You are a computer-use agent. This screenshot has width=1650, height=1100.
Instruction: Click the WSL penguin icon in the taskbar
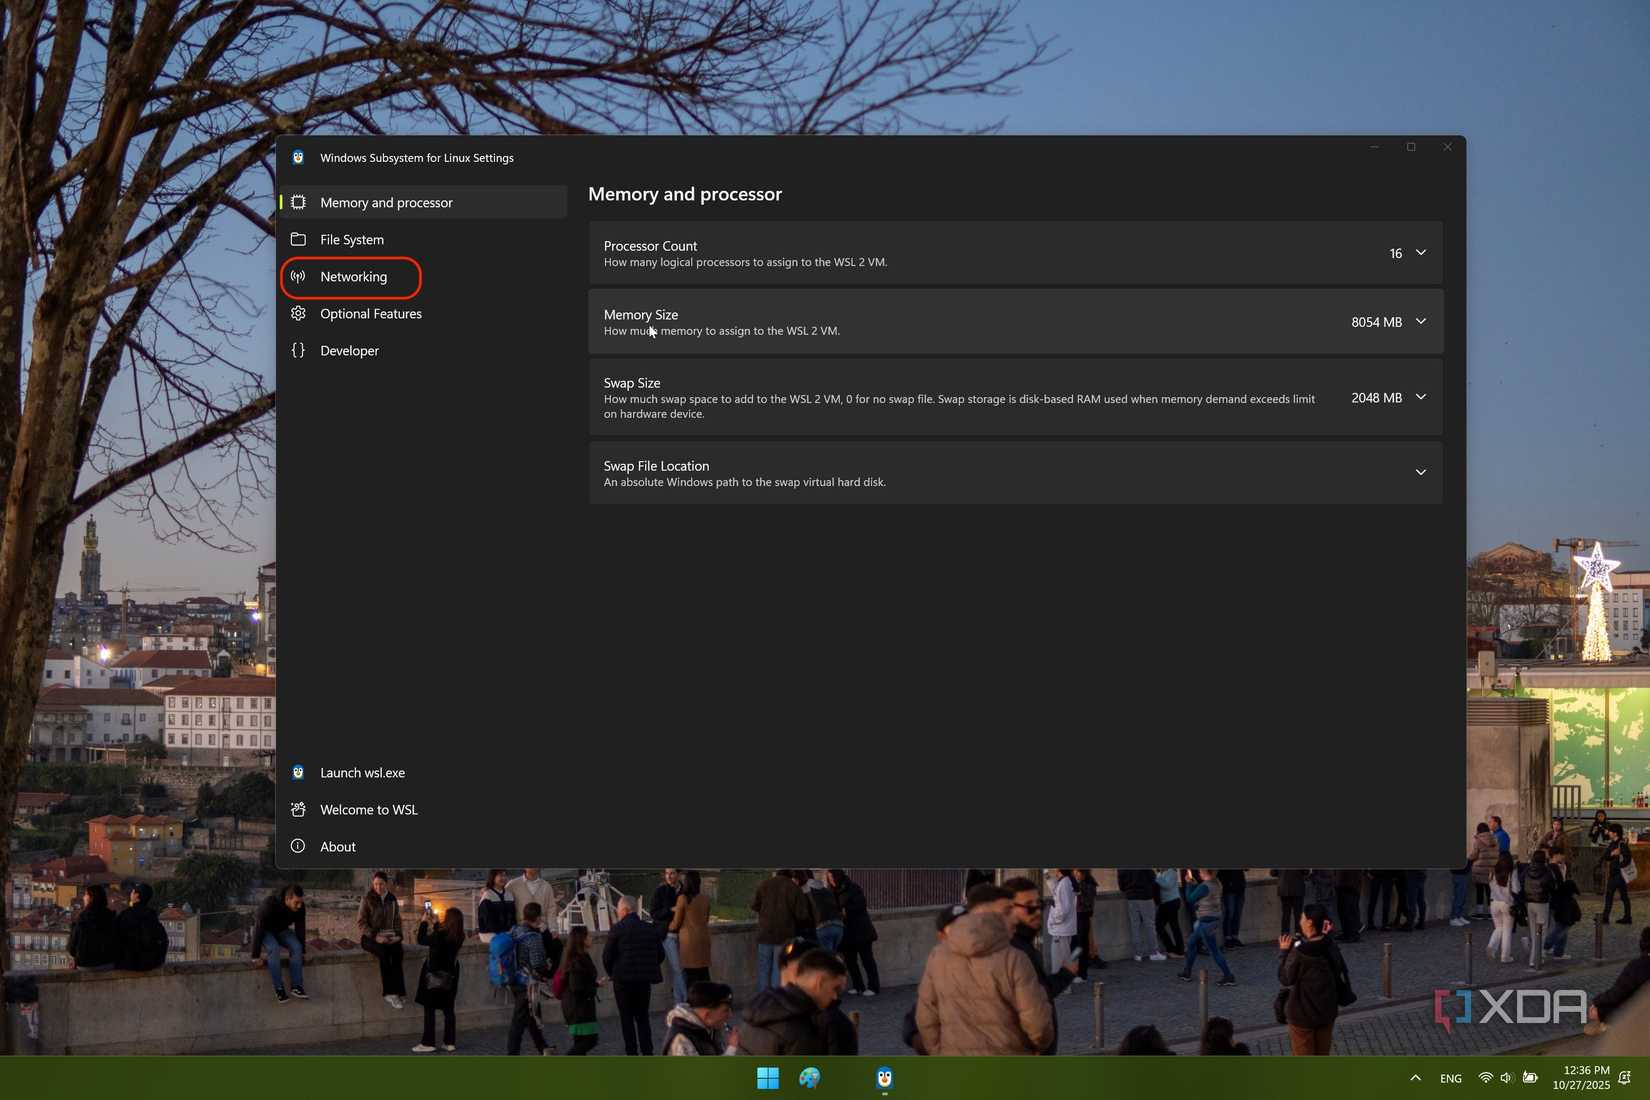tap(884, 1079)
